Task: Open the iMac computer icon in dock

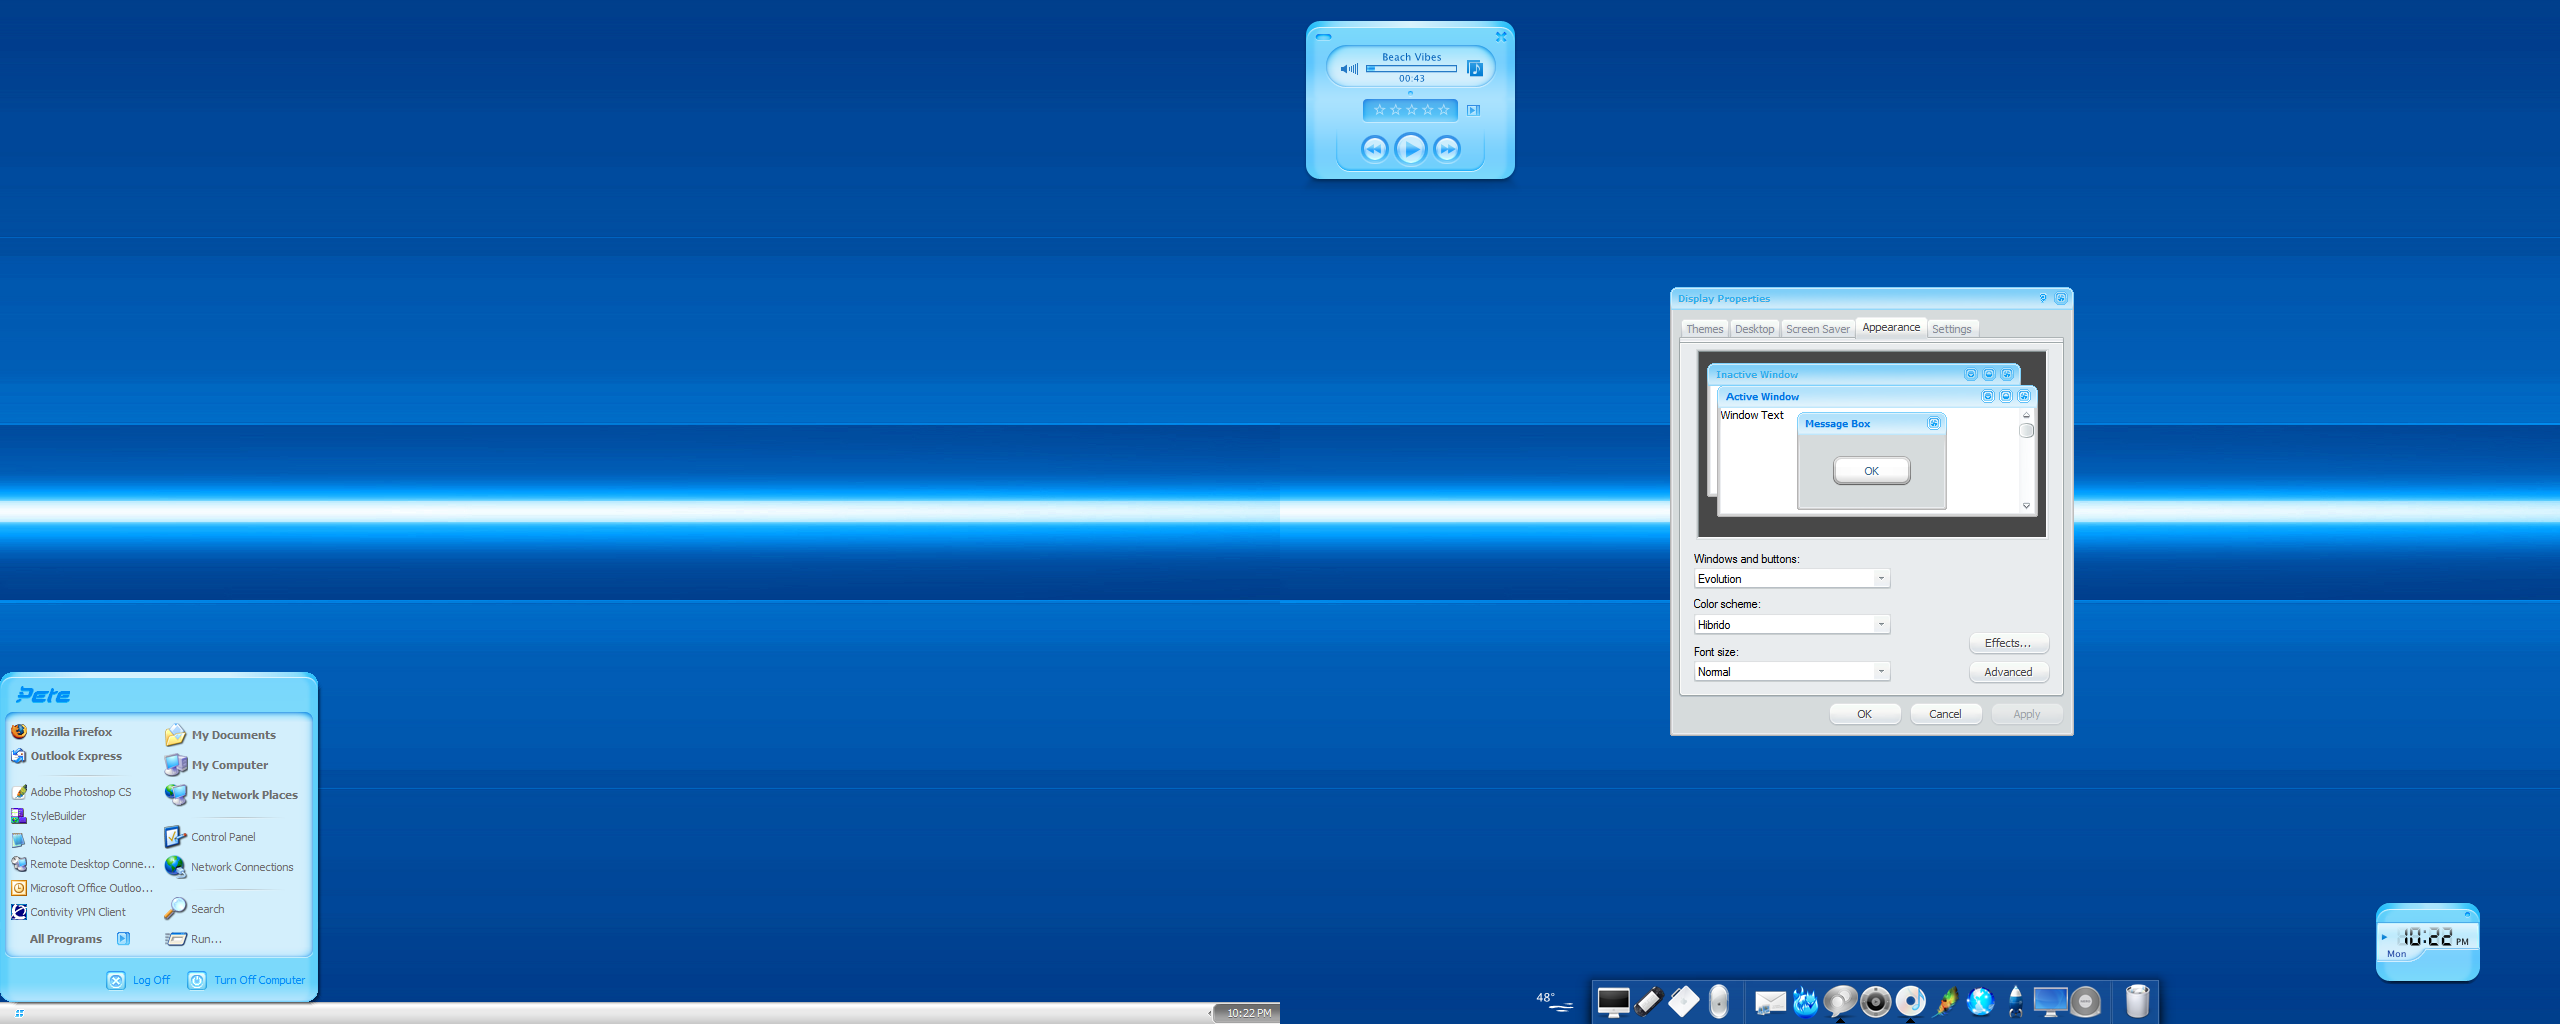Action: (1613, 1001)
